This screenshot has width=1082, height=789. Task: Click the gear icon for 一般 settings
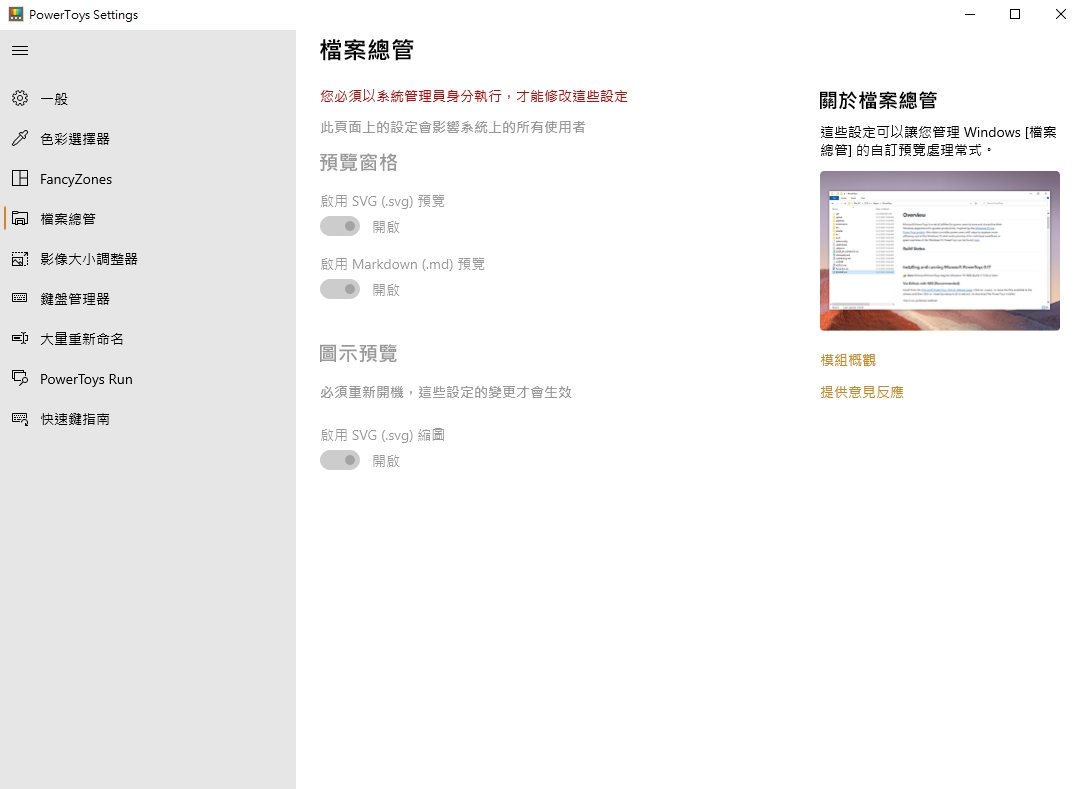coord(20,99)
